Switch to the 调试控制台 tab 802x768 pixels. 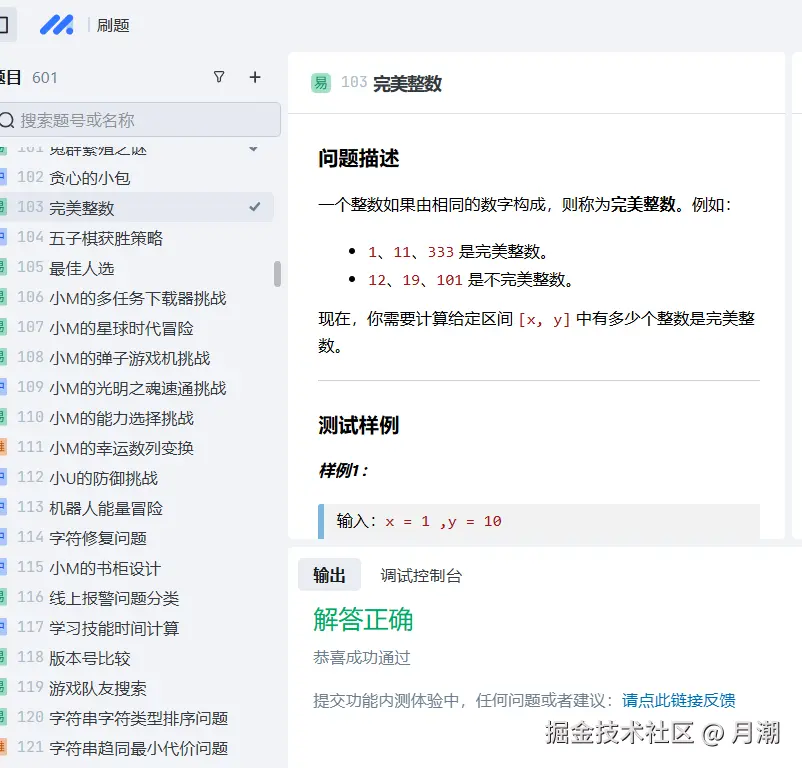(x=422, y=575)
